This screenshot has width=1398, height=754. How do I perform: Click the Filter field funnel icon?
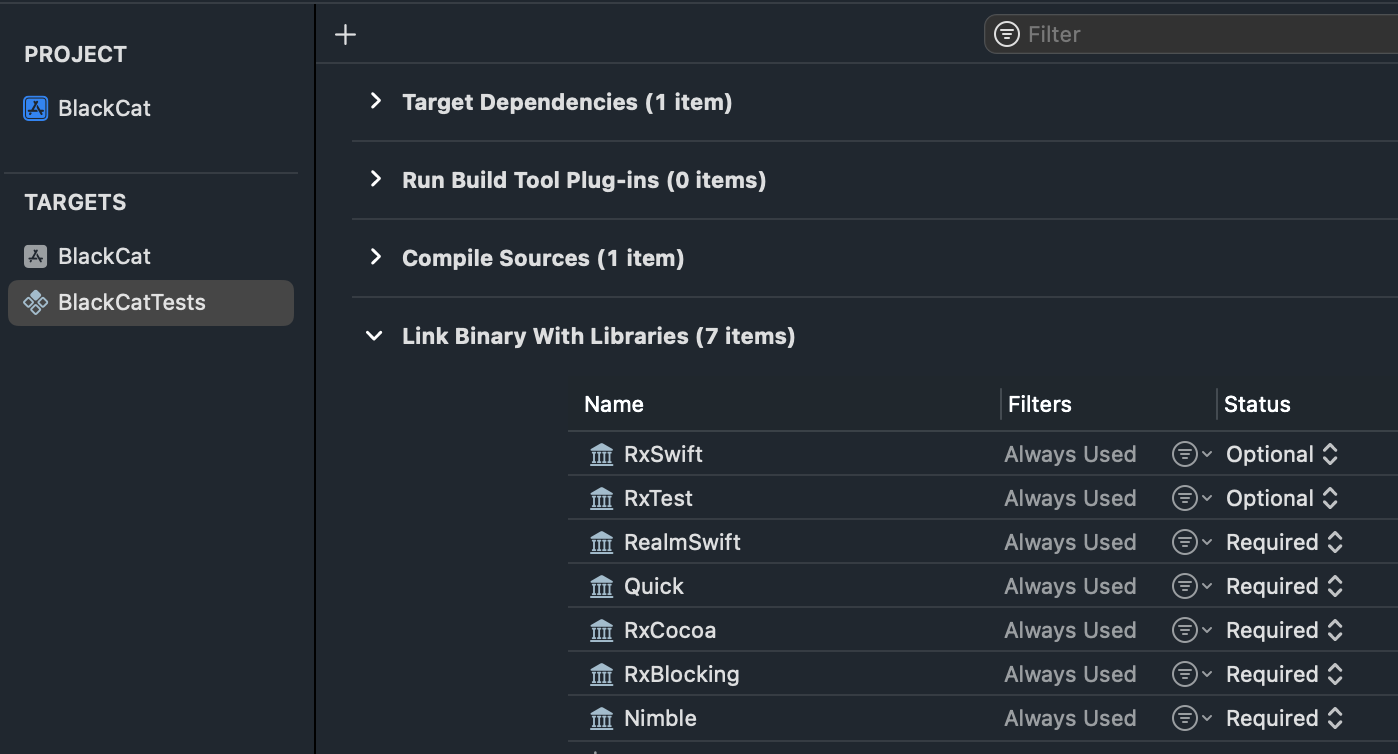tap(1007, 35)
